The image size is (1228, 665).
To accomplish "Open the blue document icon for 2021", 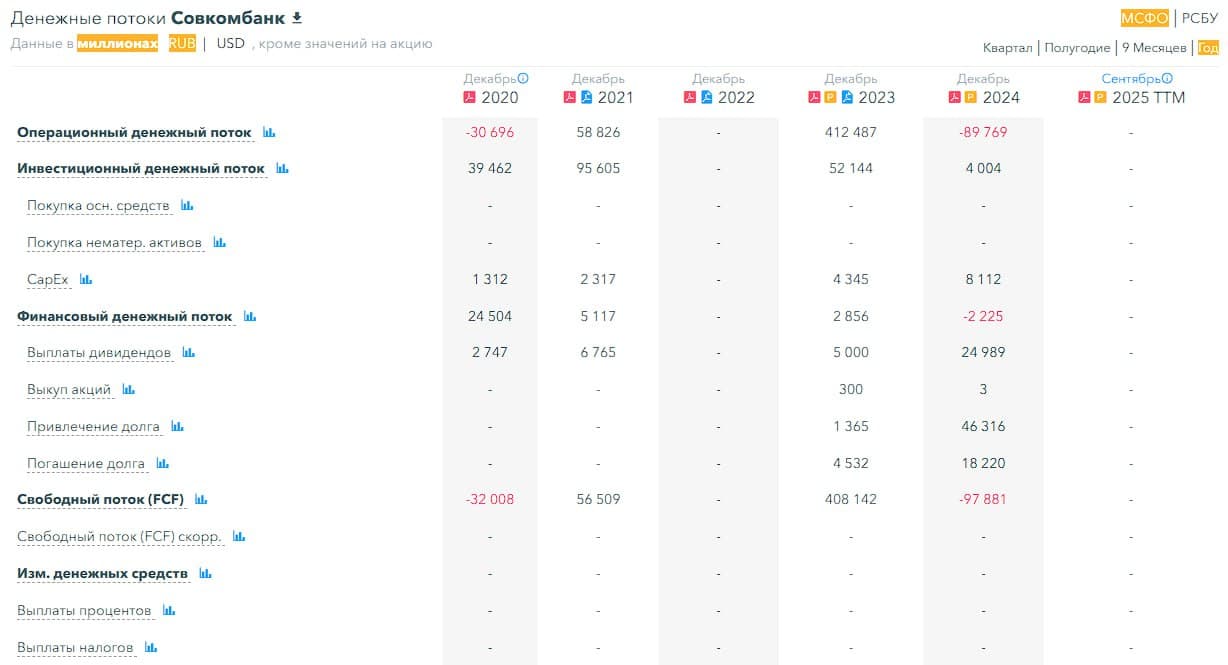I will click(x=587, y=97).
